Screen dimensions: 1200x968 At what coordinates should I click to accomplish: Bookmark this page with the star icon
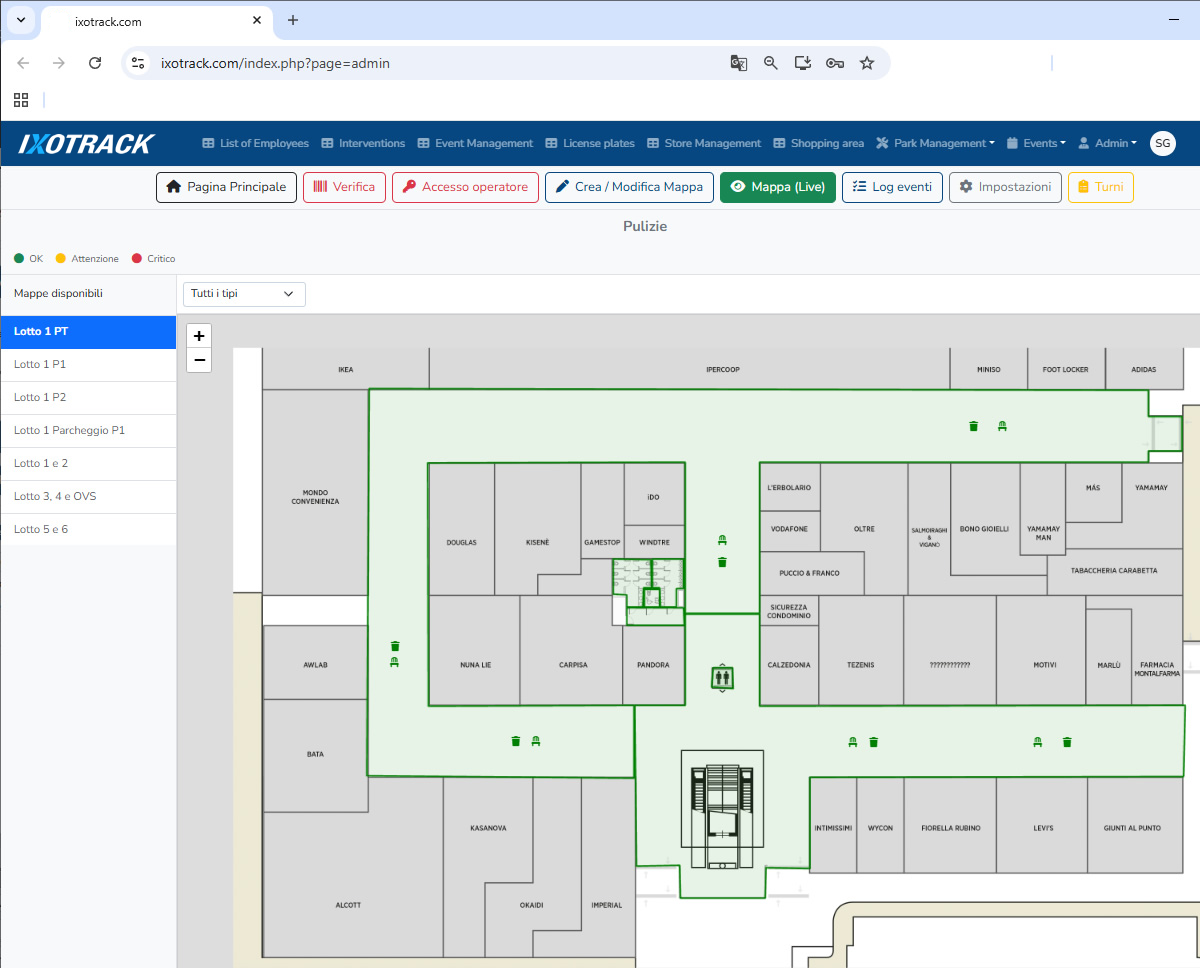click(x=867, y=63)
